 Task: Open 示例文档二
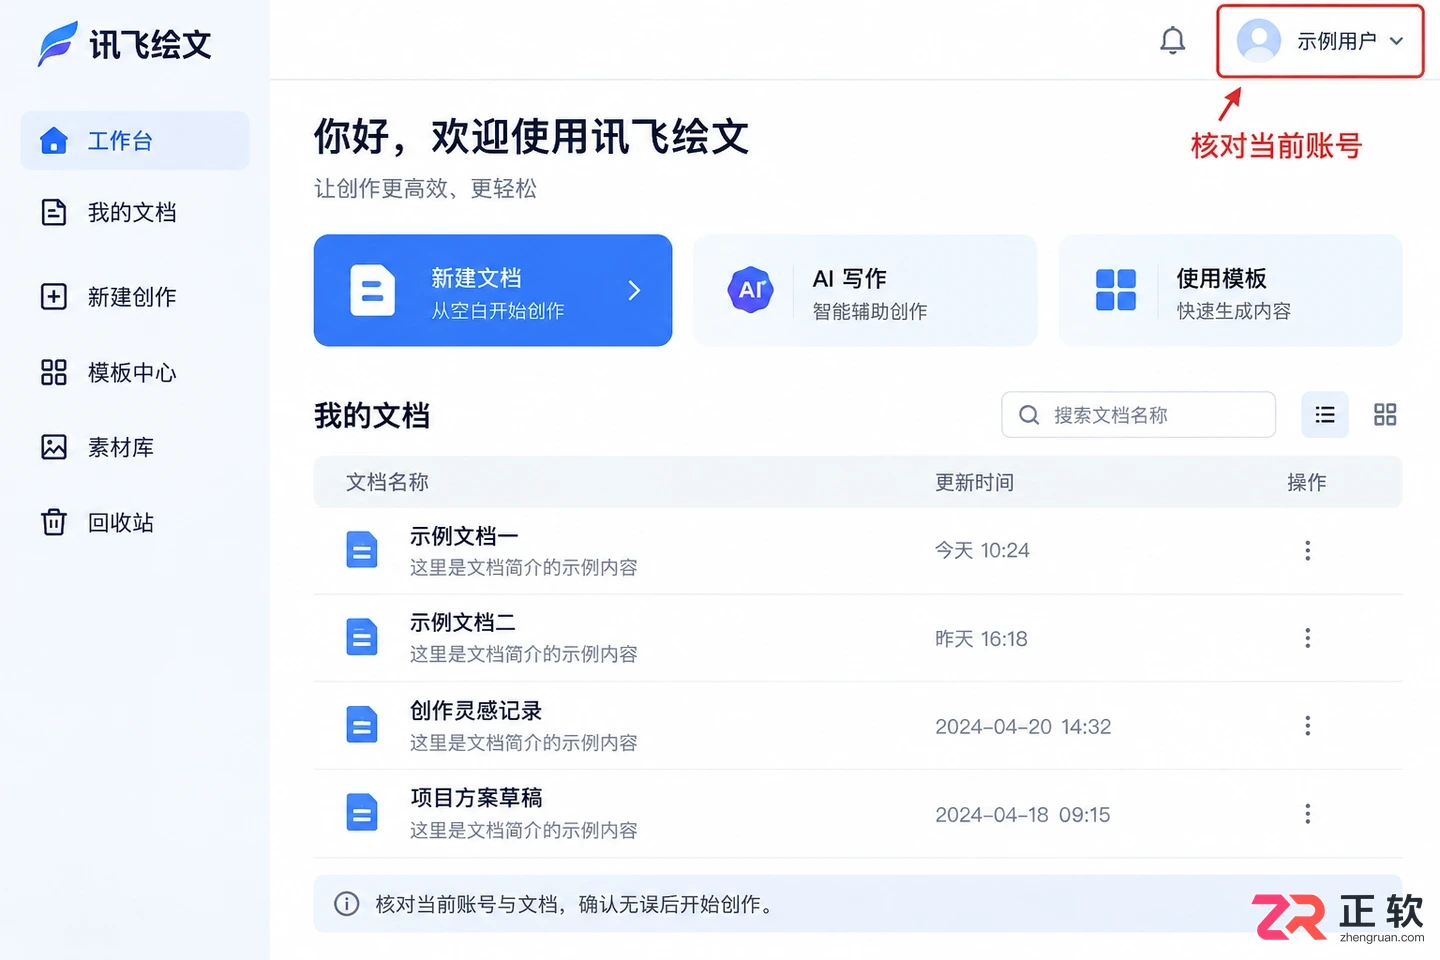click(x=464, y=623)
